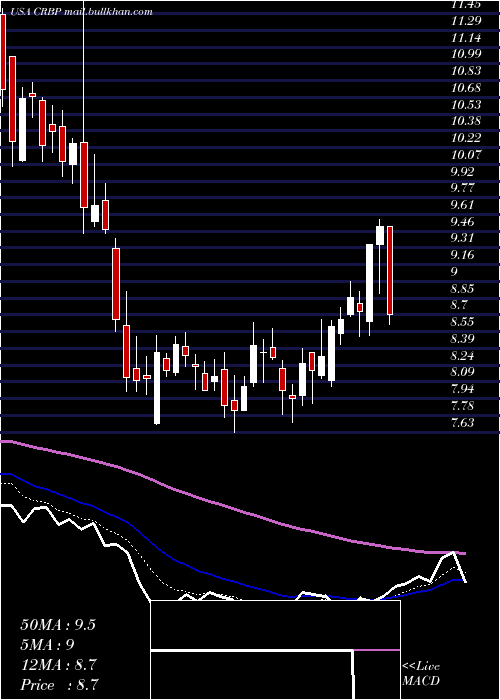Click the 10.07 price axis label
500x700 pixels.
click(x=466, y=155)
